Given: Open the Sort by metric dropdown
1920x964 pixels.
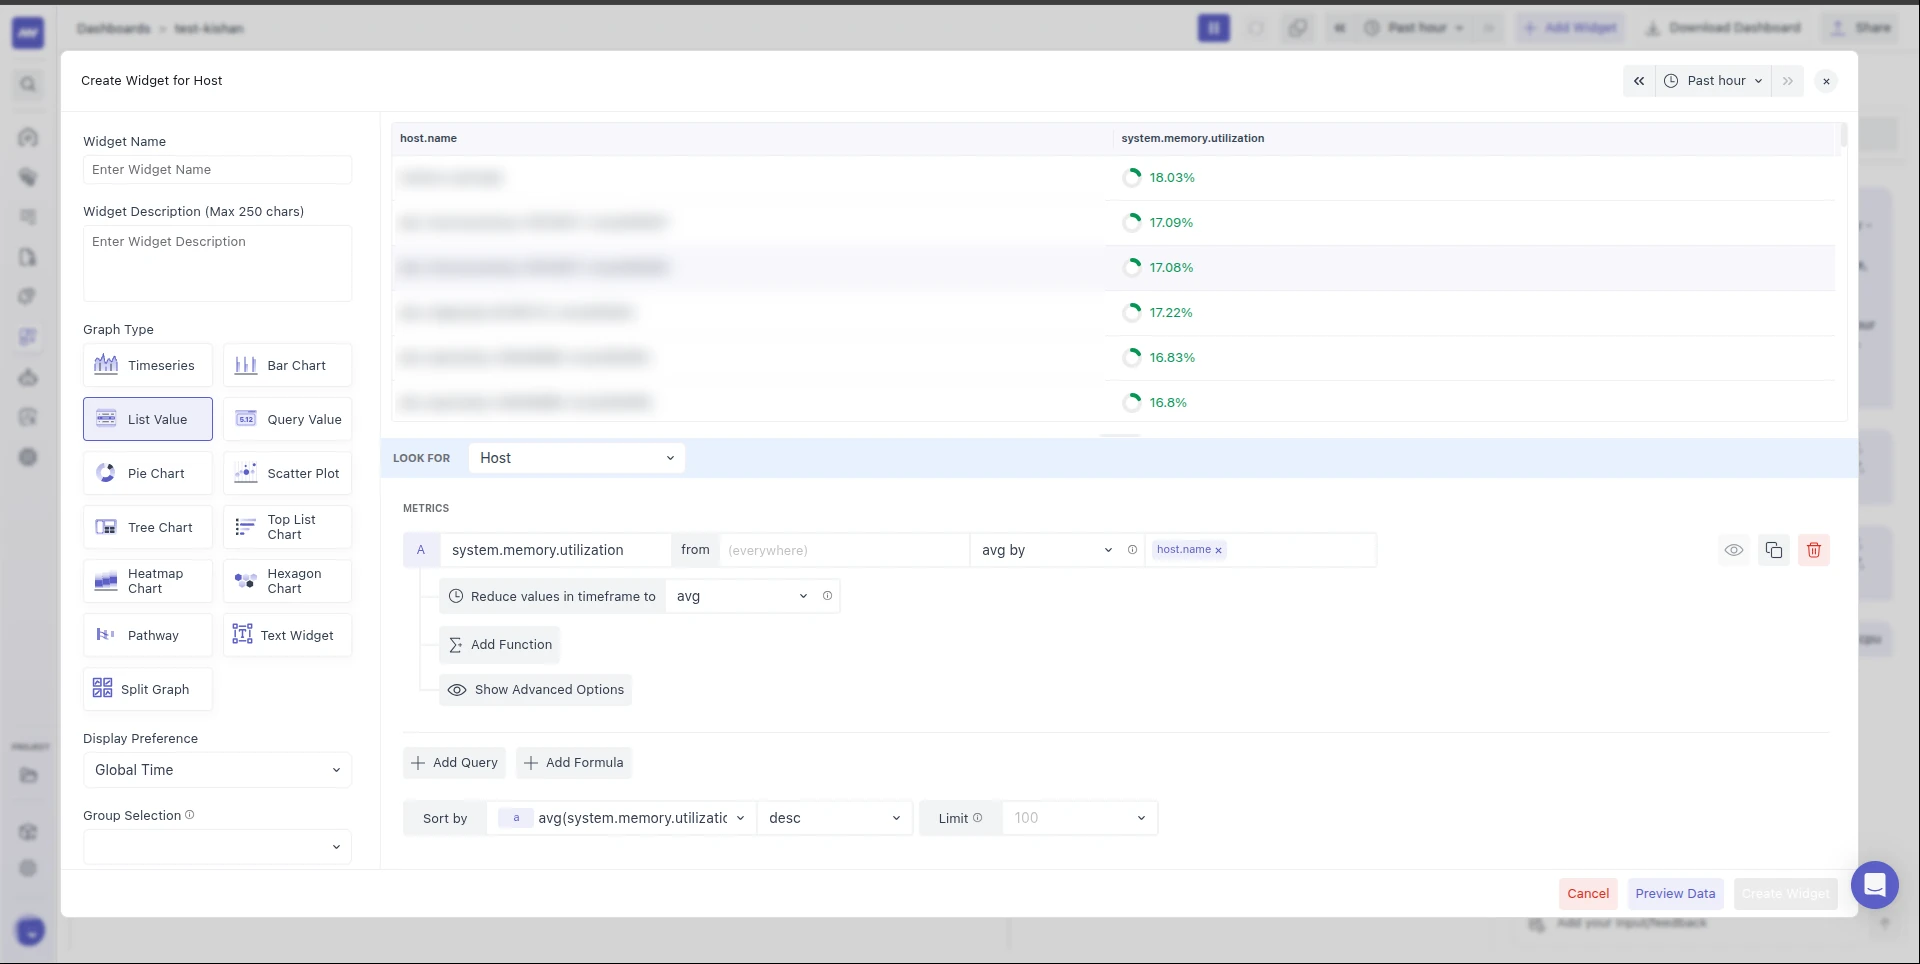Looking at the screenshot, I should pos(621,818).
